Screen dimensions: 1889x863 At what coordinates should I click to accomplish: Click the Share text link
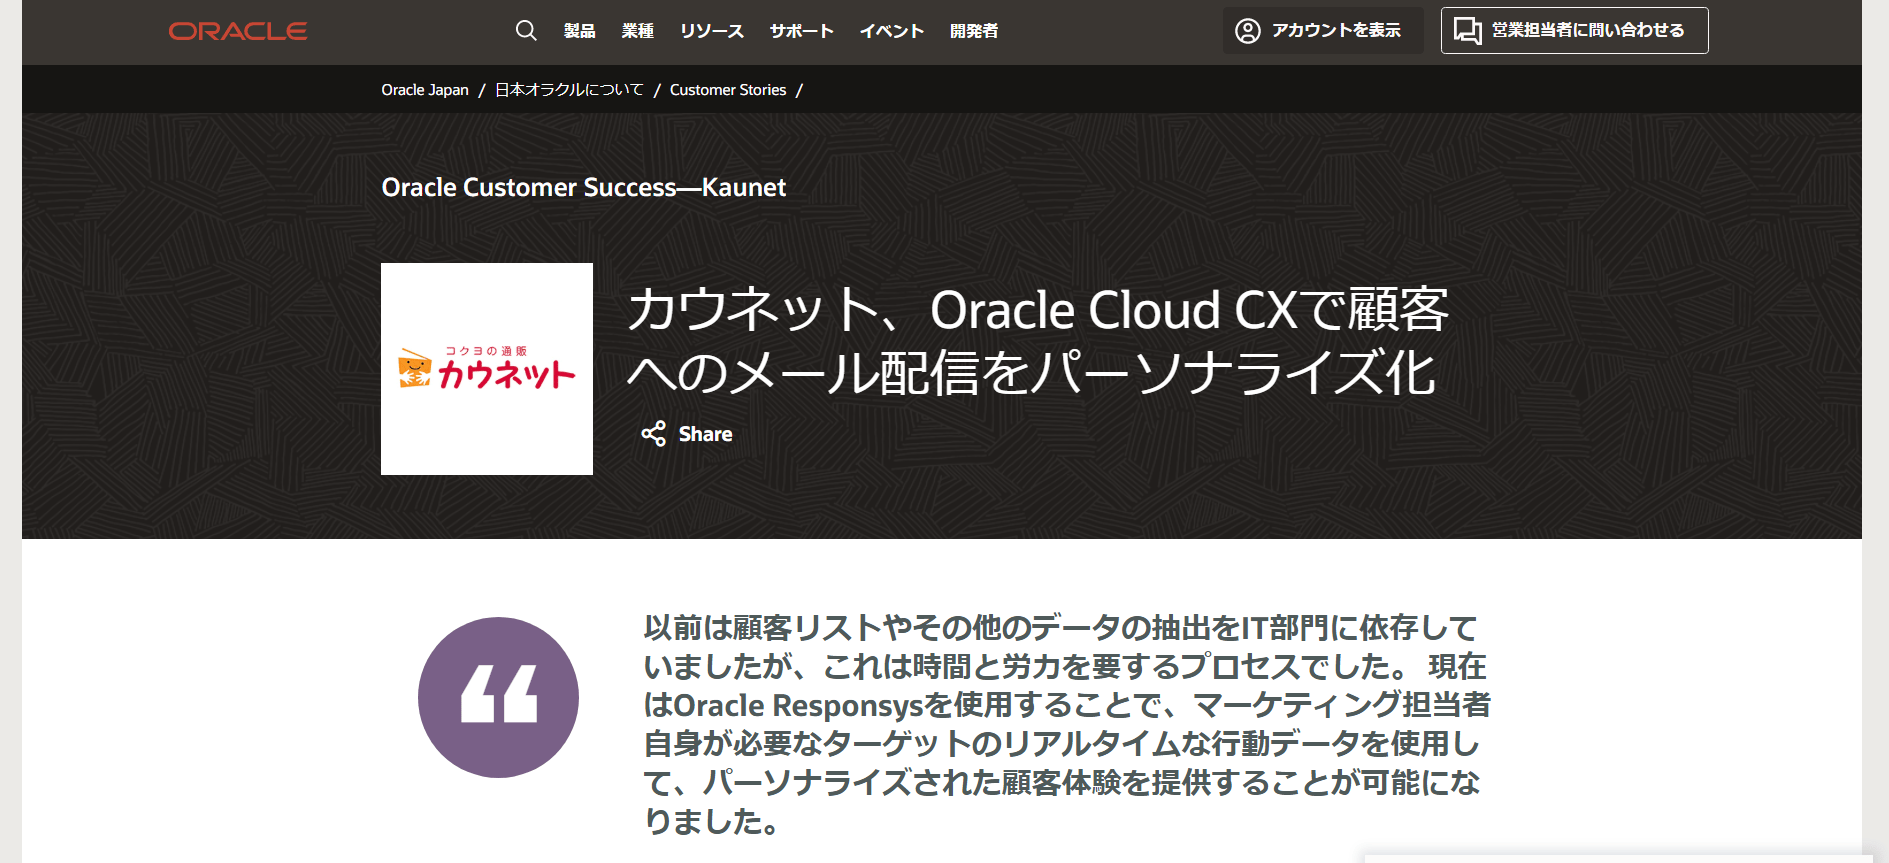tap(706, 434)
